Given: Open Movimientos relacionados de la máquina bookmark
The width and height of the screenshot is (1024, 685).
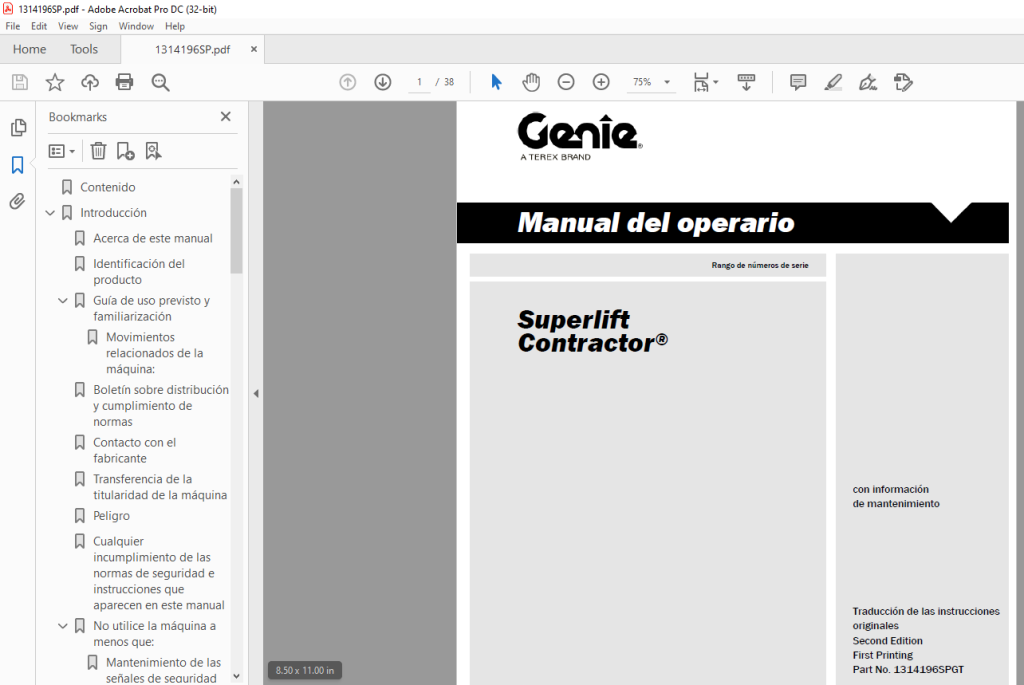Looking at the screenshot, I should 154,353.
